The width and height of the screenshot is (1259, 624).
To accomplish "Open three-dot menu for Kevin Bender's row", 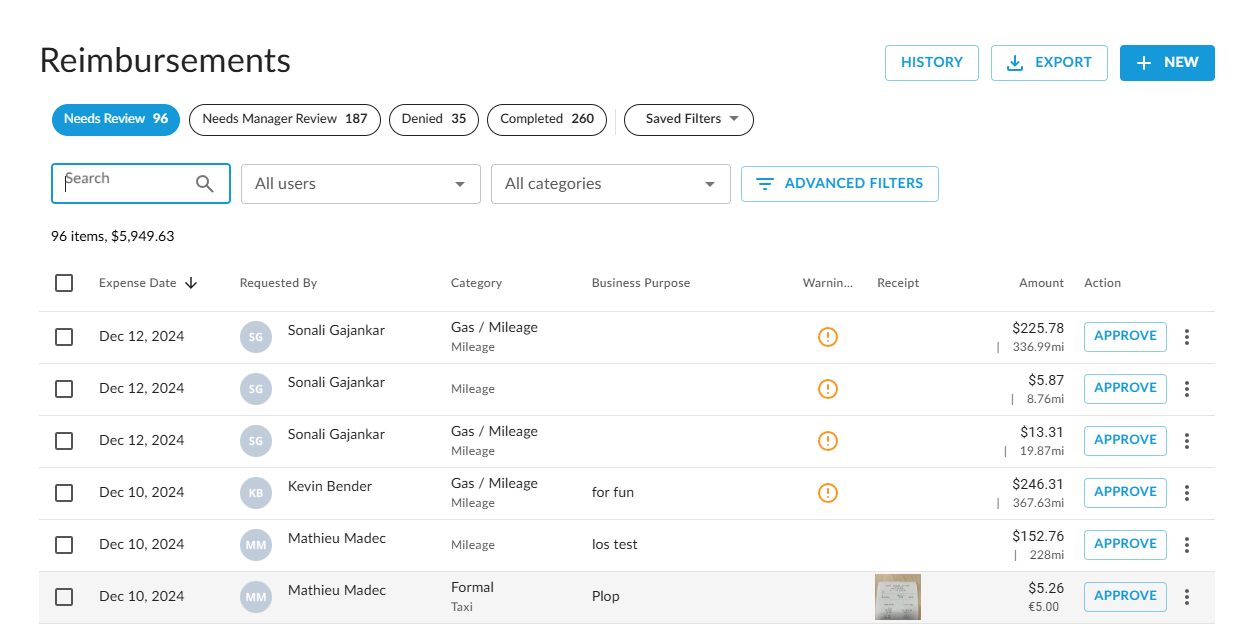I will (1187, 493).
